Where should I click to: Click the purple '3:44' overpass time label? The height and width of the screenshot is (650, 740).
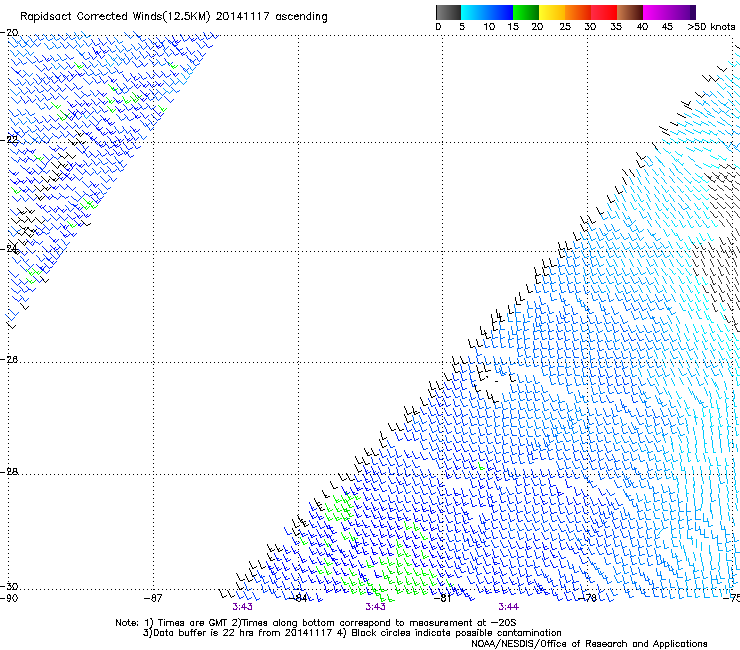coord(508,607)
